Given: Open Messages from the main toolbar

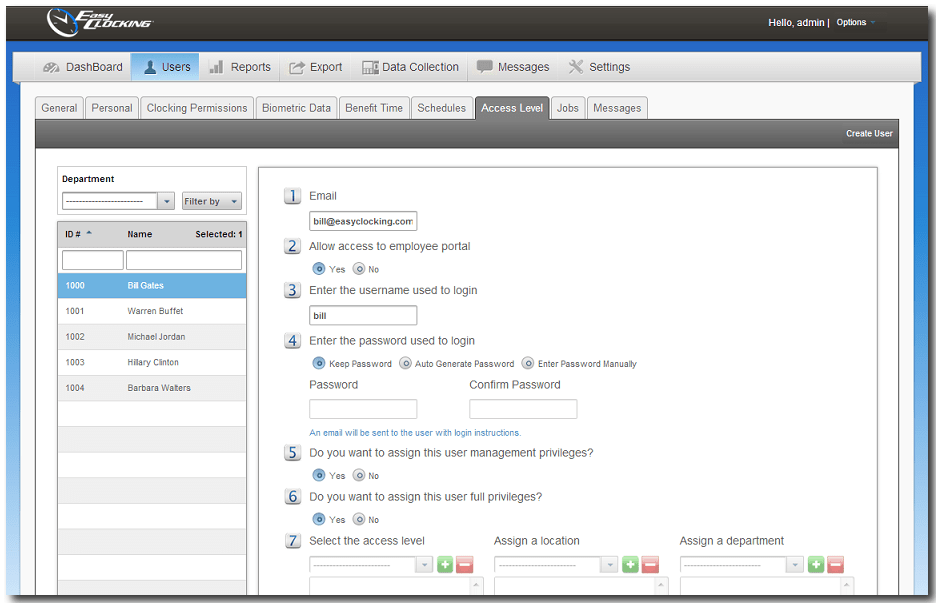Looking at the screenshot, I should click(513, 67).
